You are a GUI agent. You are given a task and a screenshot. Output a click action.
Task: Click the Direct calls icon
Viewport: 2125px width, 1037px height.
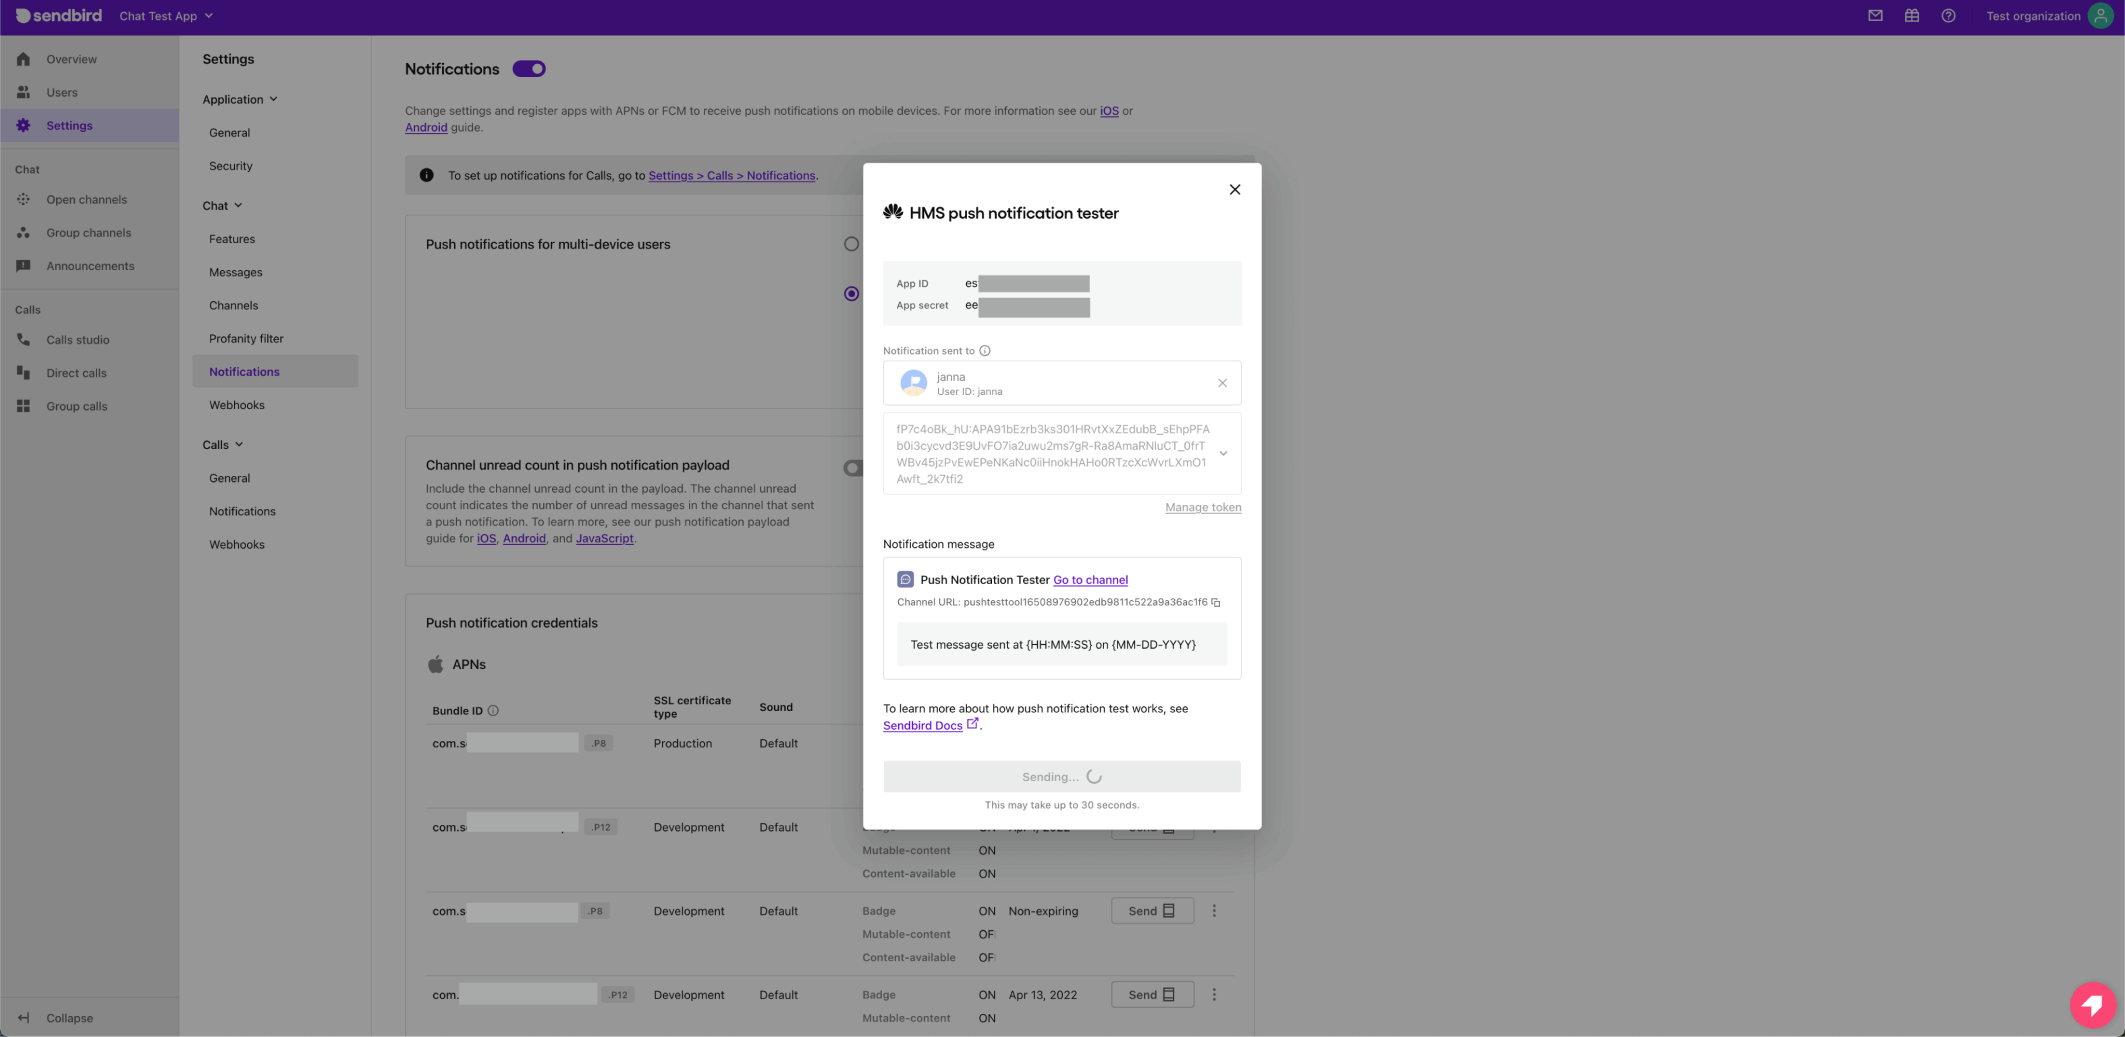coord(23,373)
